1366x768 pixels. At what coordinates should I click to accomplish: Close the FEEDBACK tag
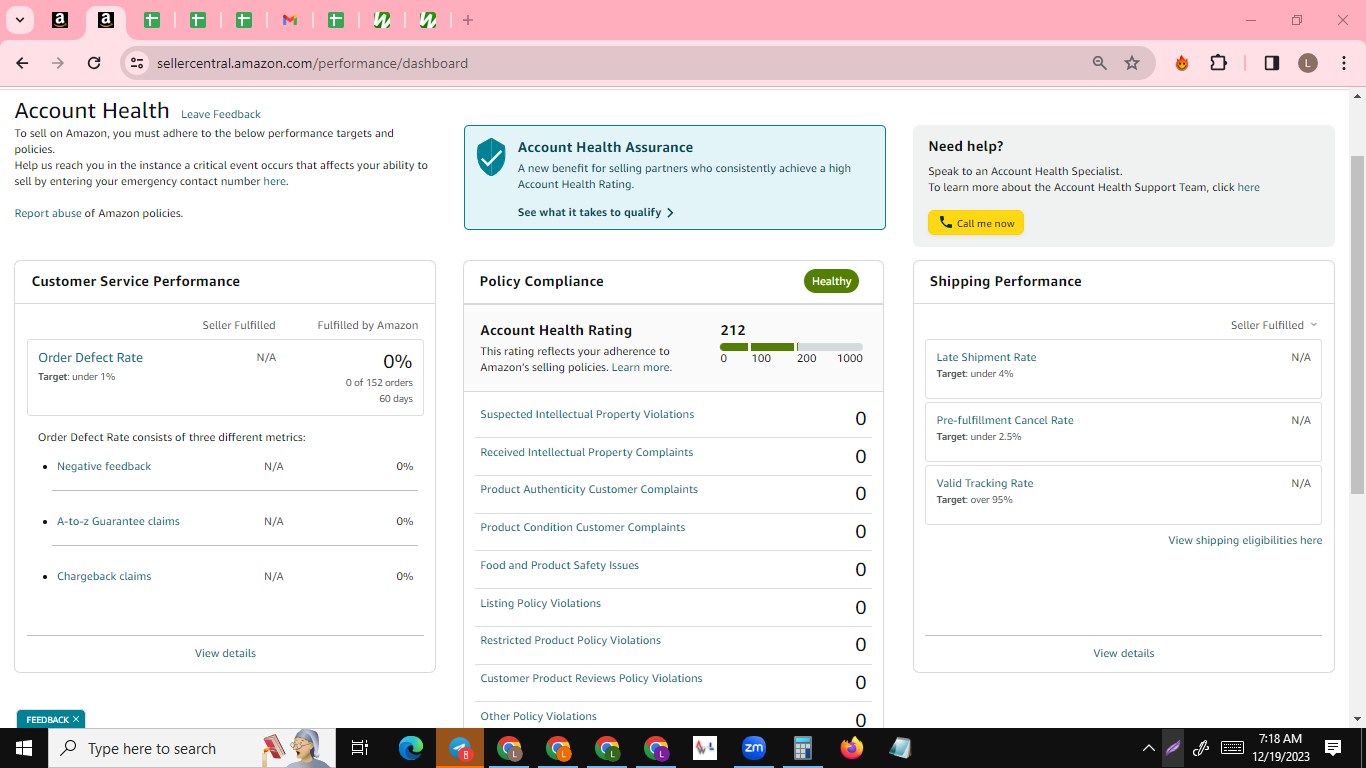pyautogui.click(x=76, y=719)
